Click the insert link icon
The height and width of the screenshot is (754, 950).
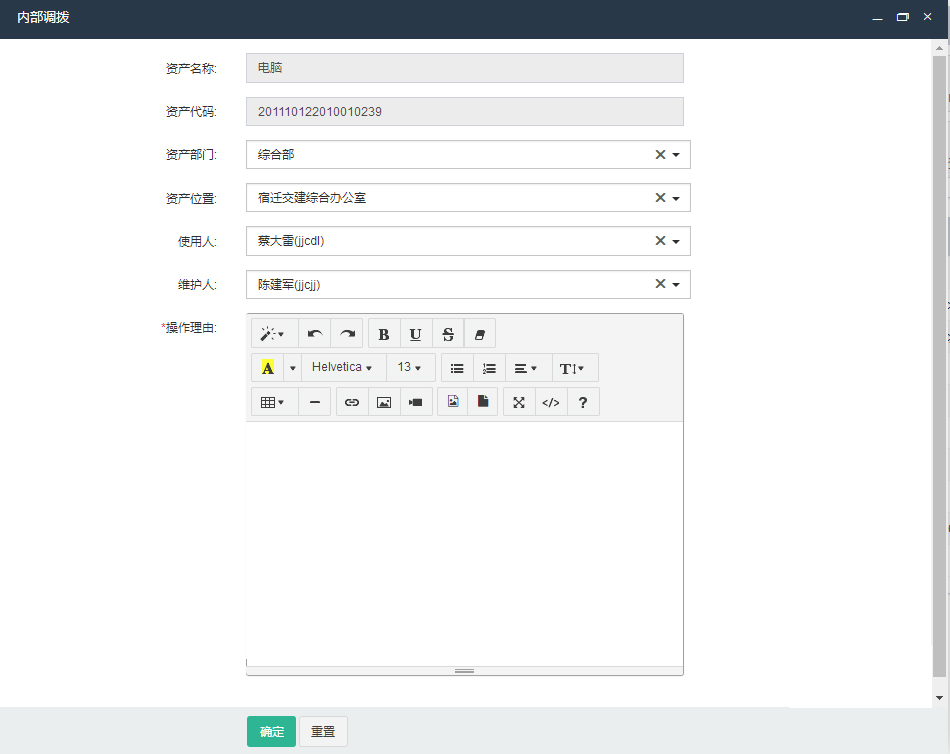point(351,402)
